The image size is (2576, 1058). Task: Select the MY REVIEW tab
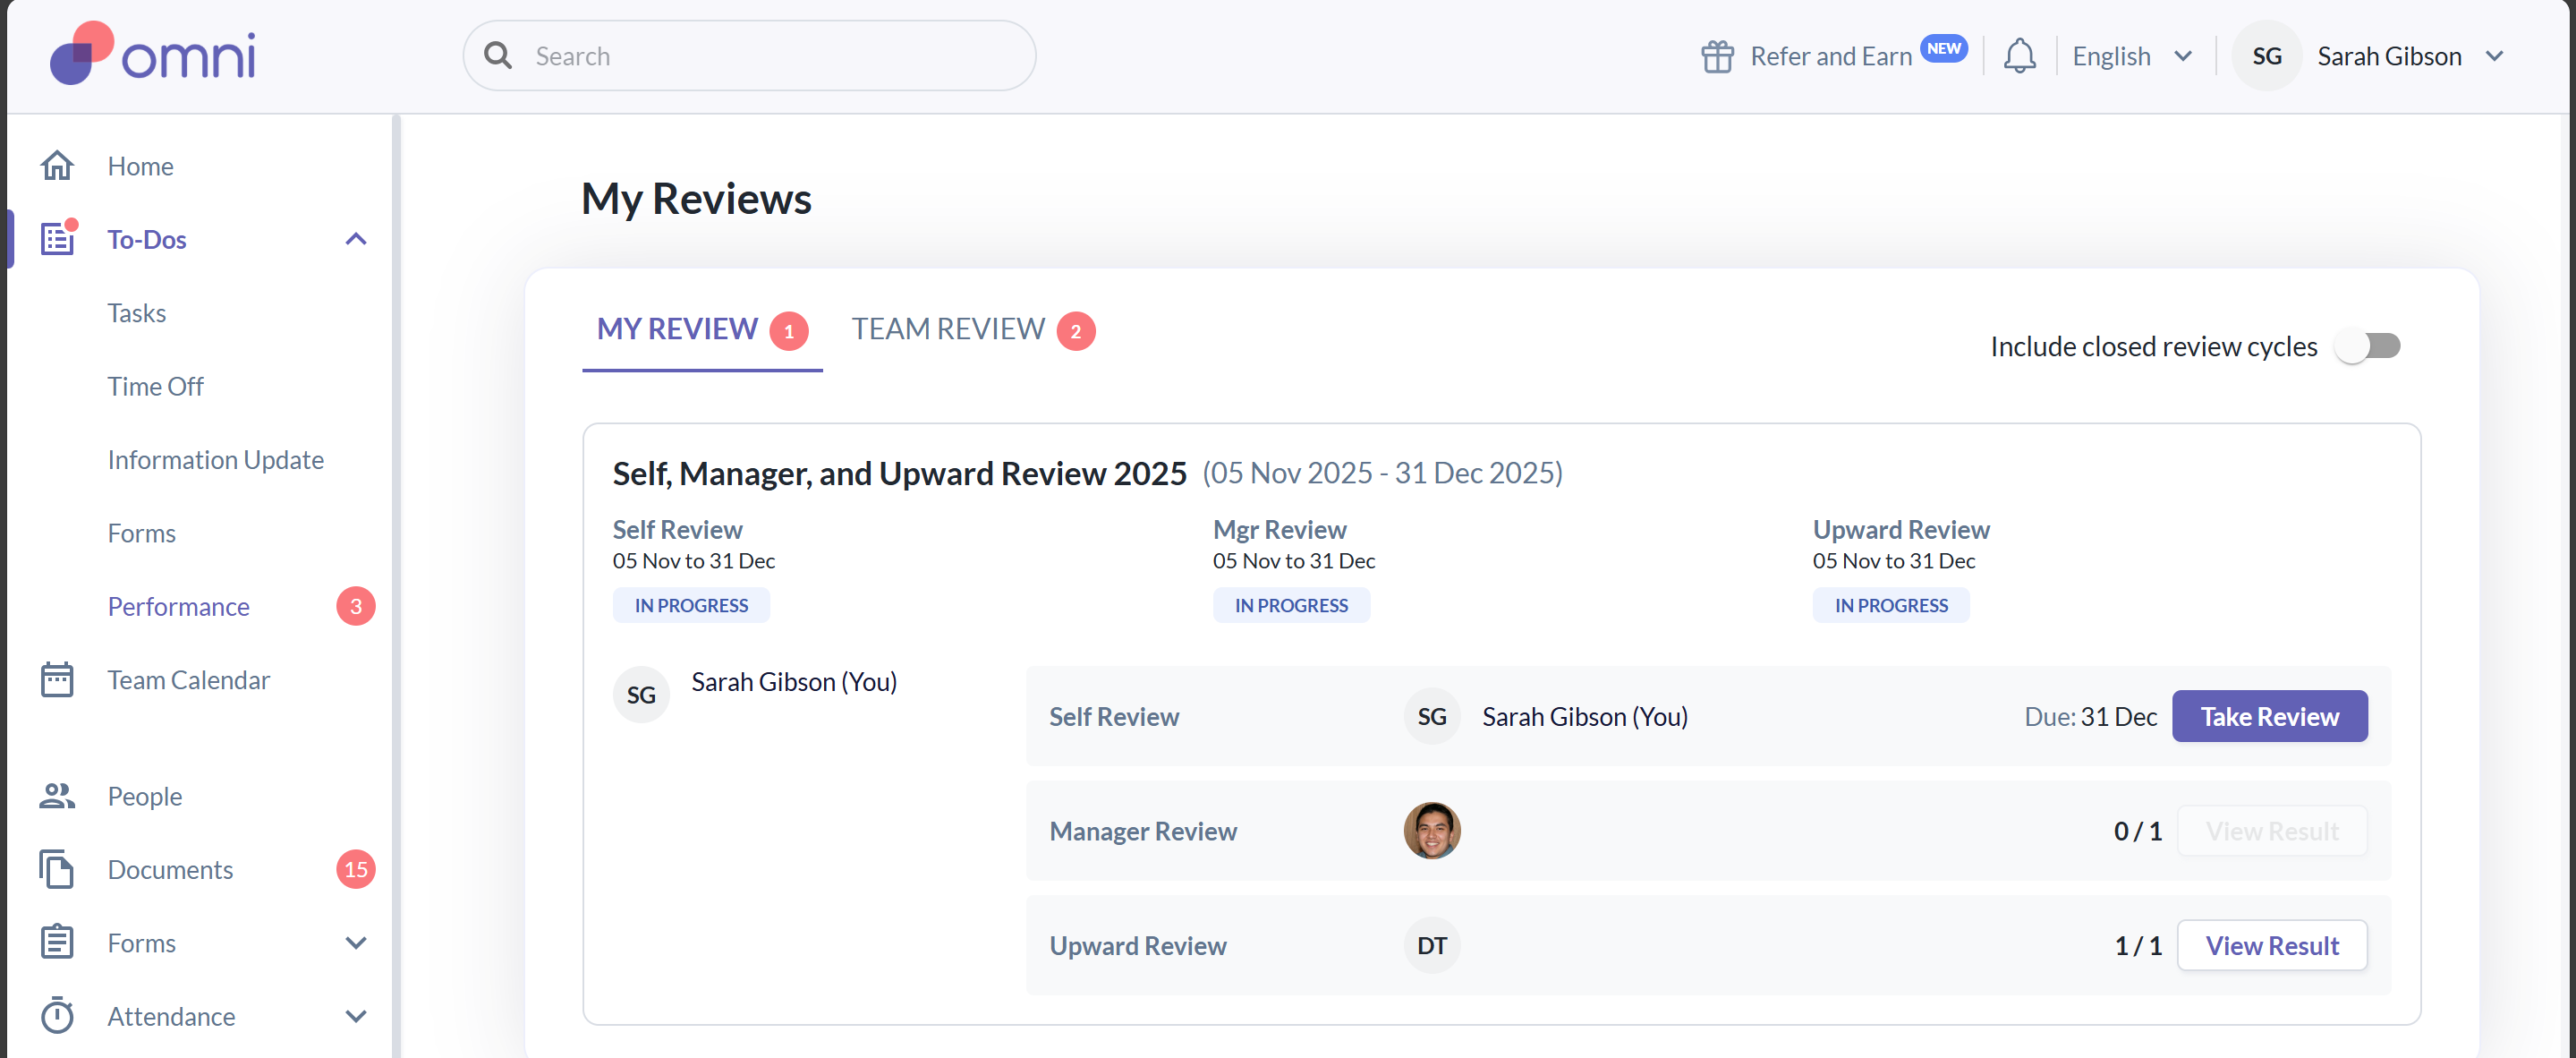click(677, 329)
